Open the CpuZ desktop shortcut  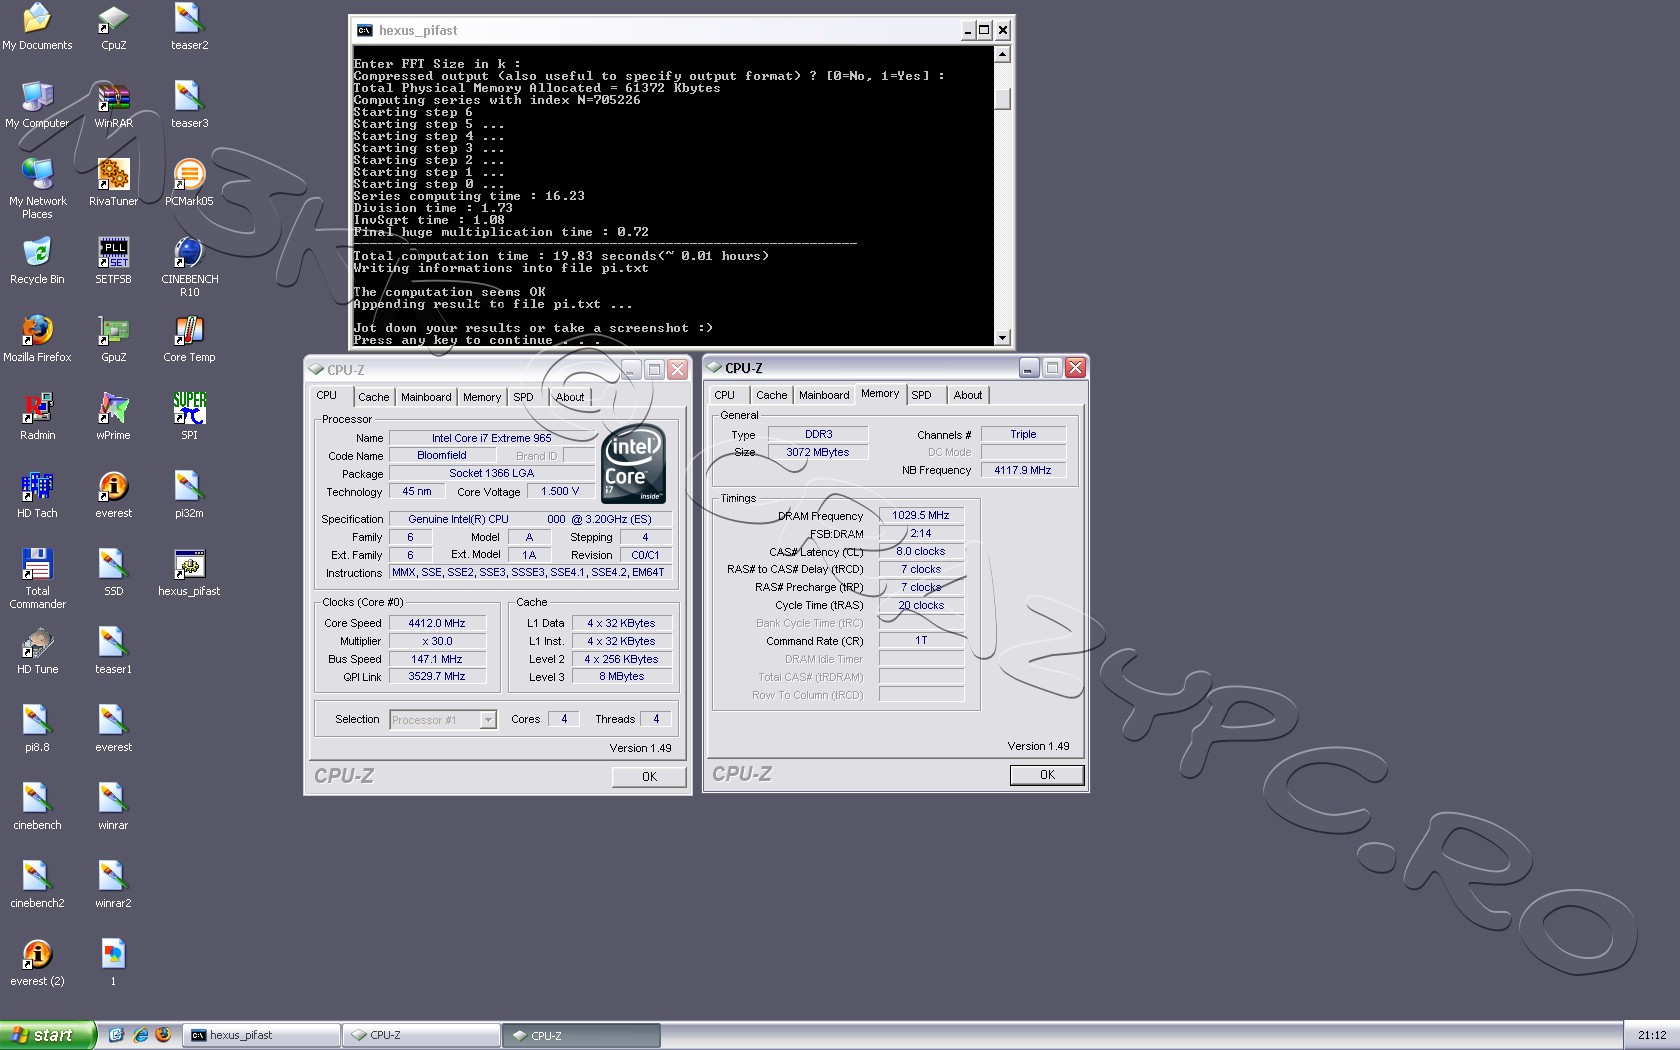click(113, 27)
